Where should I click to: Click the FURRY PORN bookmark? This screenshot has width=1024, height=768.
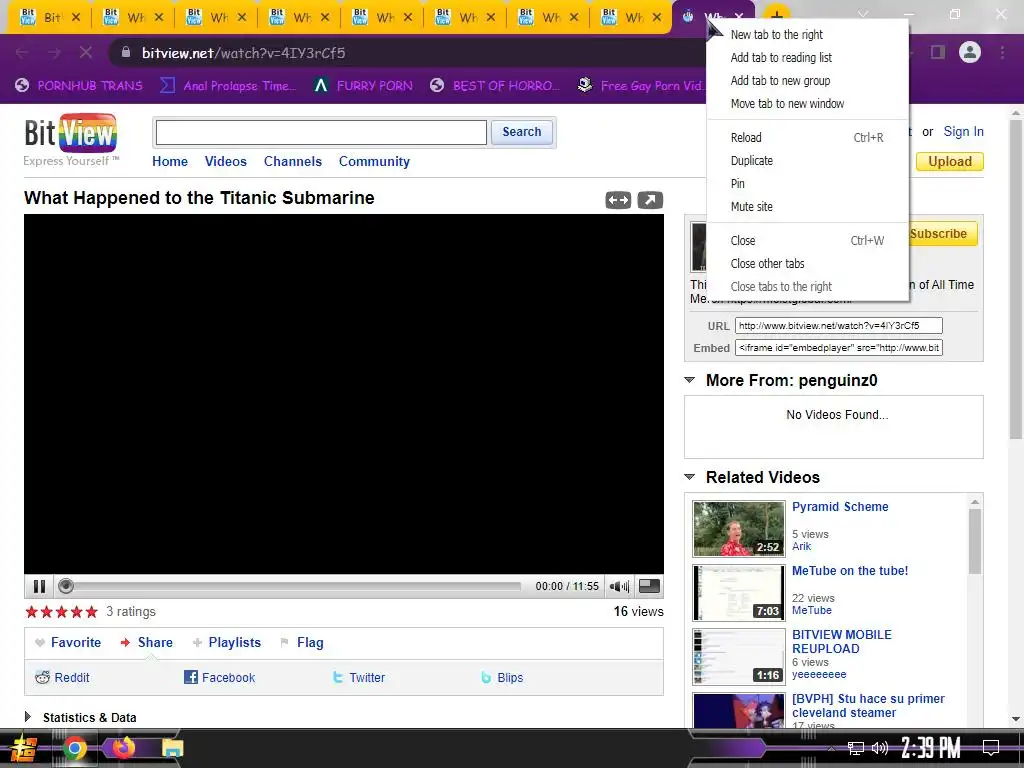363,86
